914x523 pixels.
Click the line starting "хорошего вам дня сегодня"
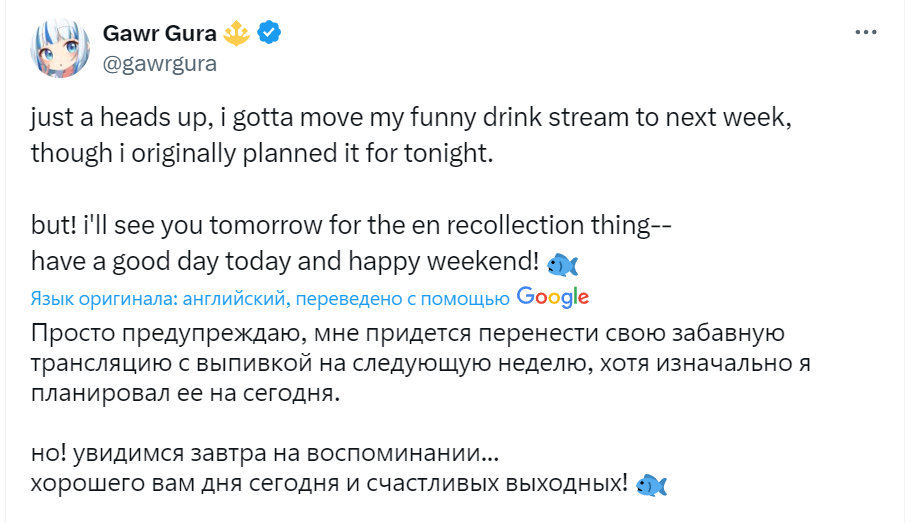pos(330,485)
